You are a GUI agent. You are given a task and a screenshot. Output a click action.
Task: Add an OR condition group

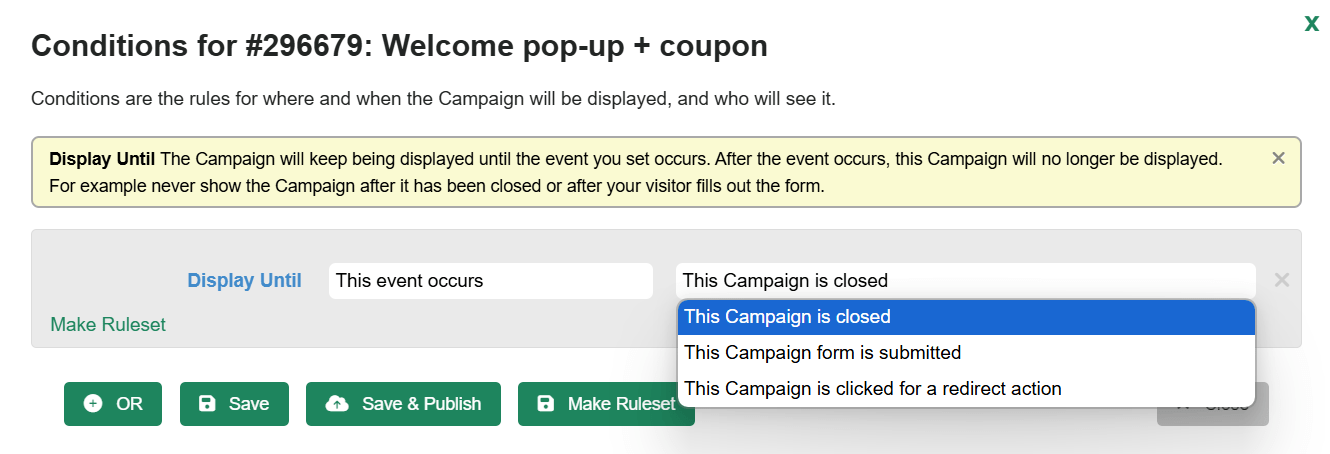(113, 404)
